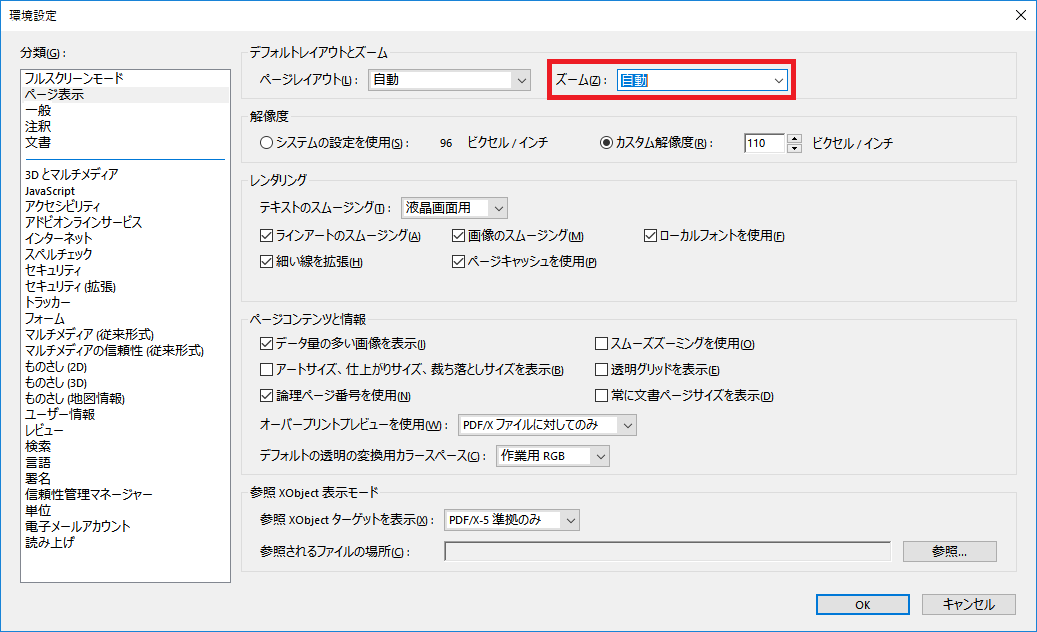This screenshot has height=632, width=1037.
Task: Choose システムの設定を使用 radio button
Action: [267, 143]
